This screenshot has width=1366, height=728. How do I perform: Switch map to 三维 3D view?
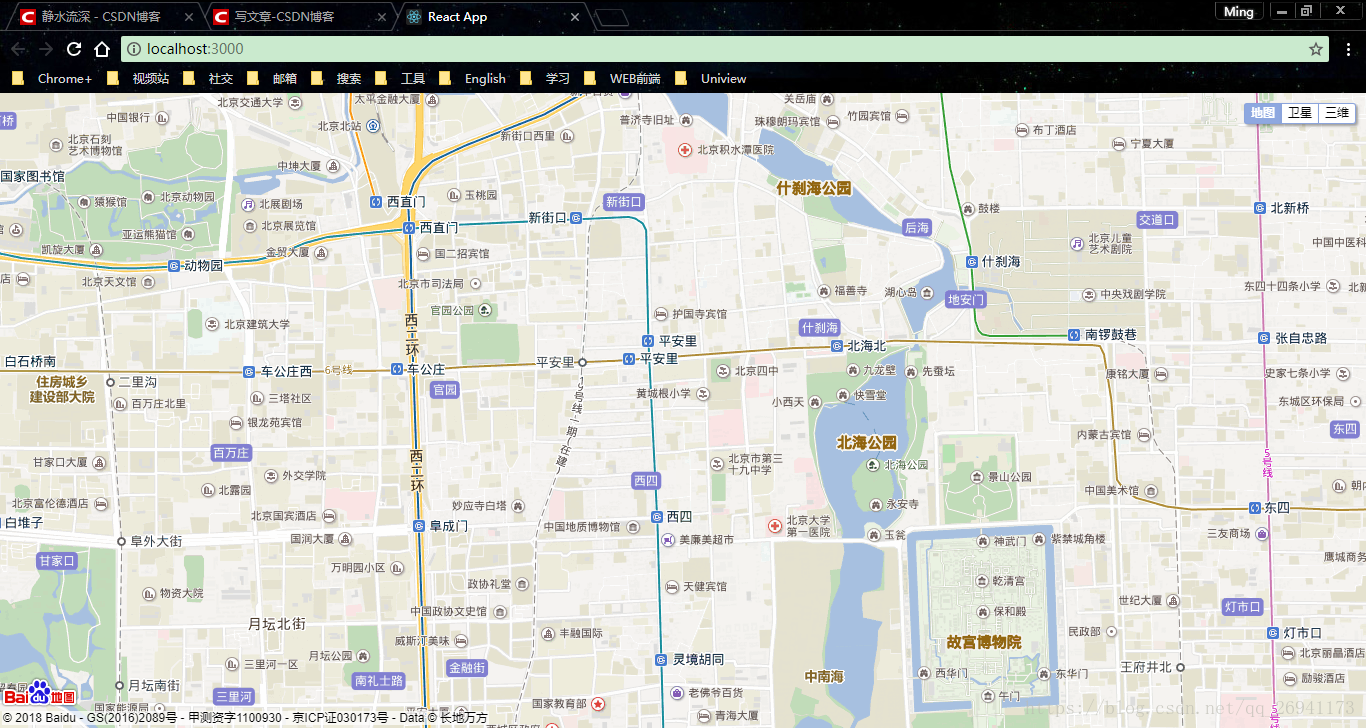pyautogui.click(x=1337, y=113)
